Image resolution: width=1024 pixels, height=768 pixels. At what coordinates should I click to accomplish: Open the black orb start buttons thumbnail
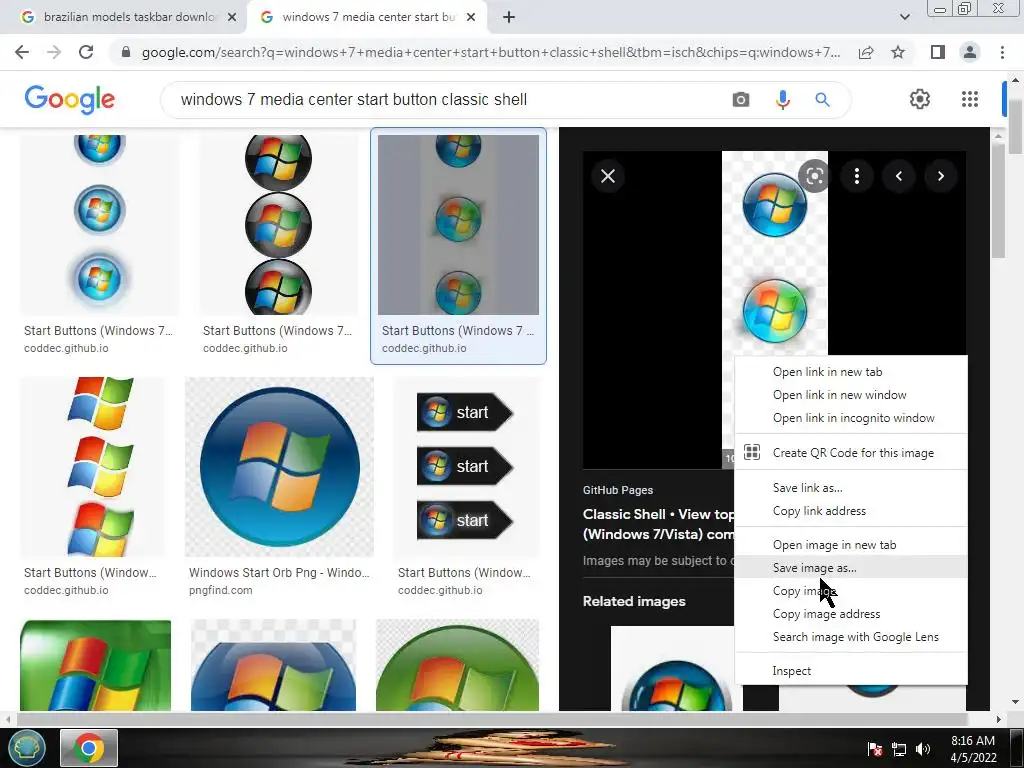pyautogui.click(x=279, y=225)
